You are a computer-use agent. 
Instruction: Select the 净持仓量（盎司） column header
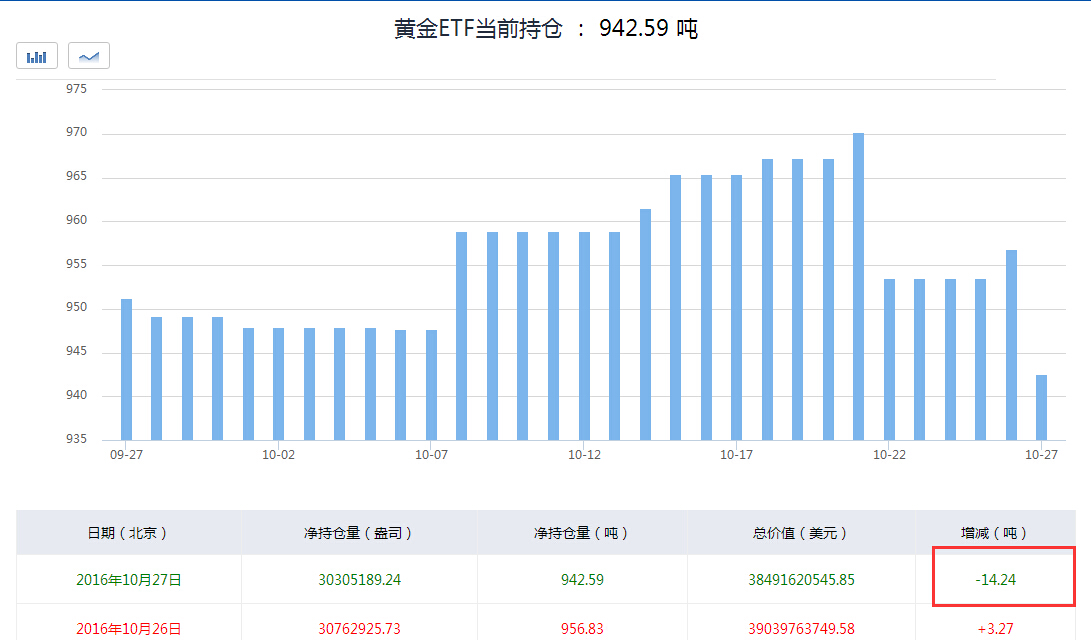(x=359, y=533)
